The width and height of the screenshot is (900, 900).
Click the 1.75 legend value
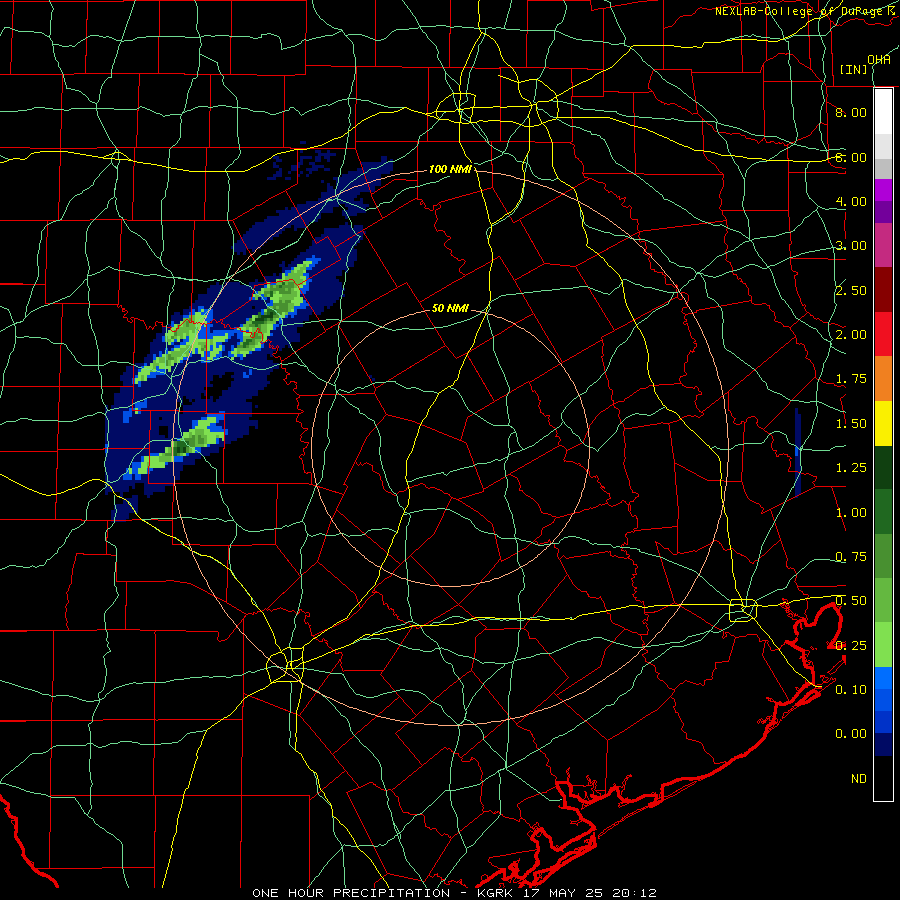coord(851,379)
